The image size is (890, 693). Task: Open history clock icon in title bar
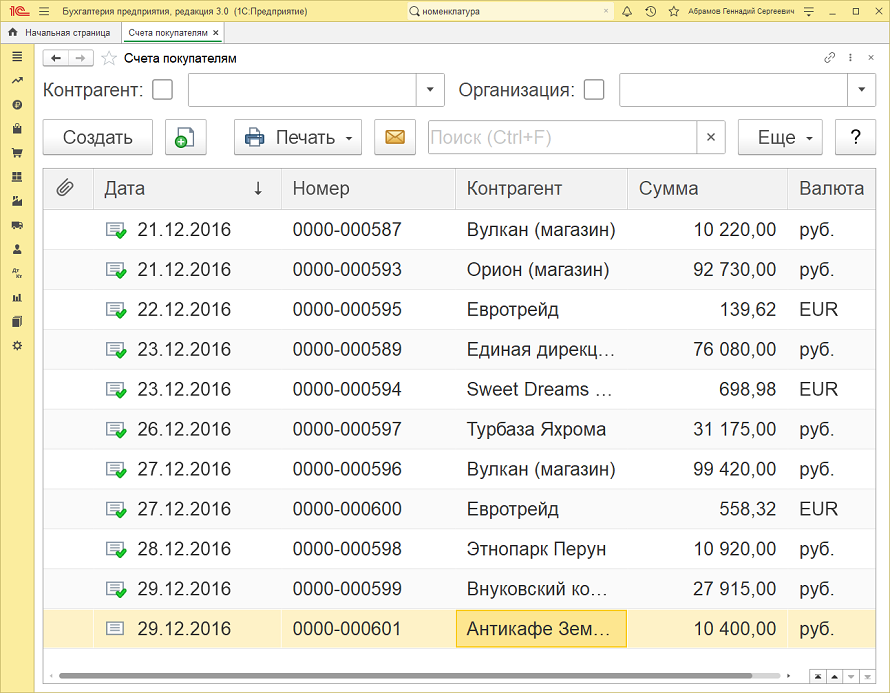[x=651, y=11]
